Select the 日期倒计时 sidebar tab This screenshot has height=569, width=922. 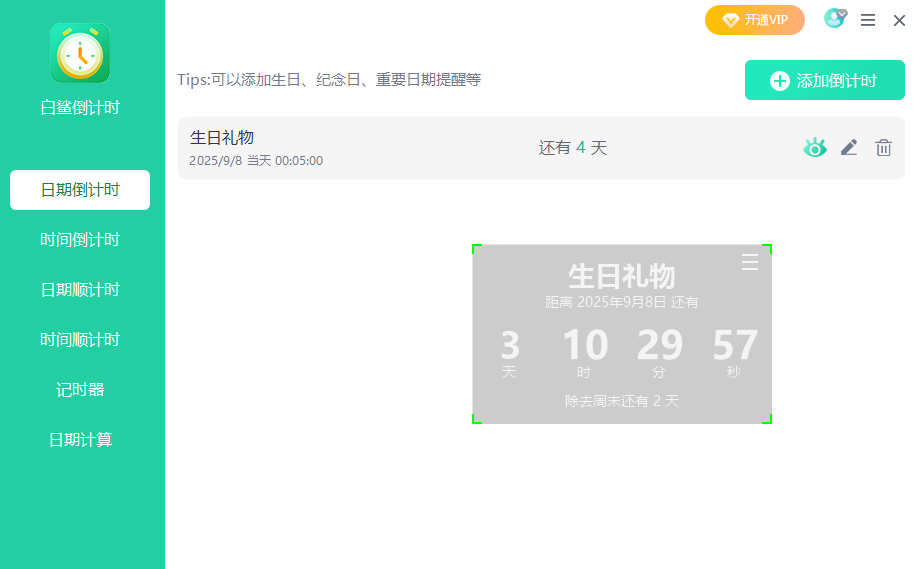click(x=80, y=190)
